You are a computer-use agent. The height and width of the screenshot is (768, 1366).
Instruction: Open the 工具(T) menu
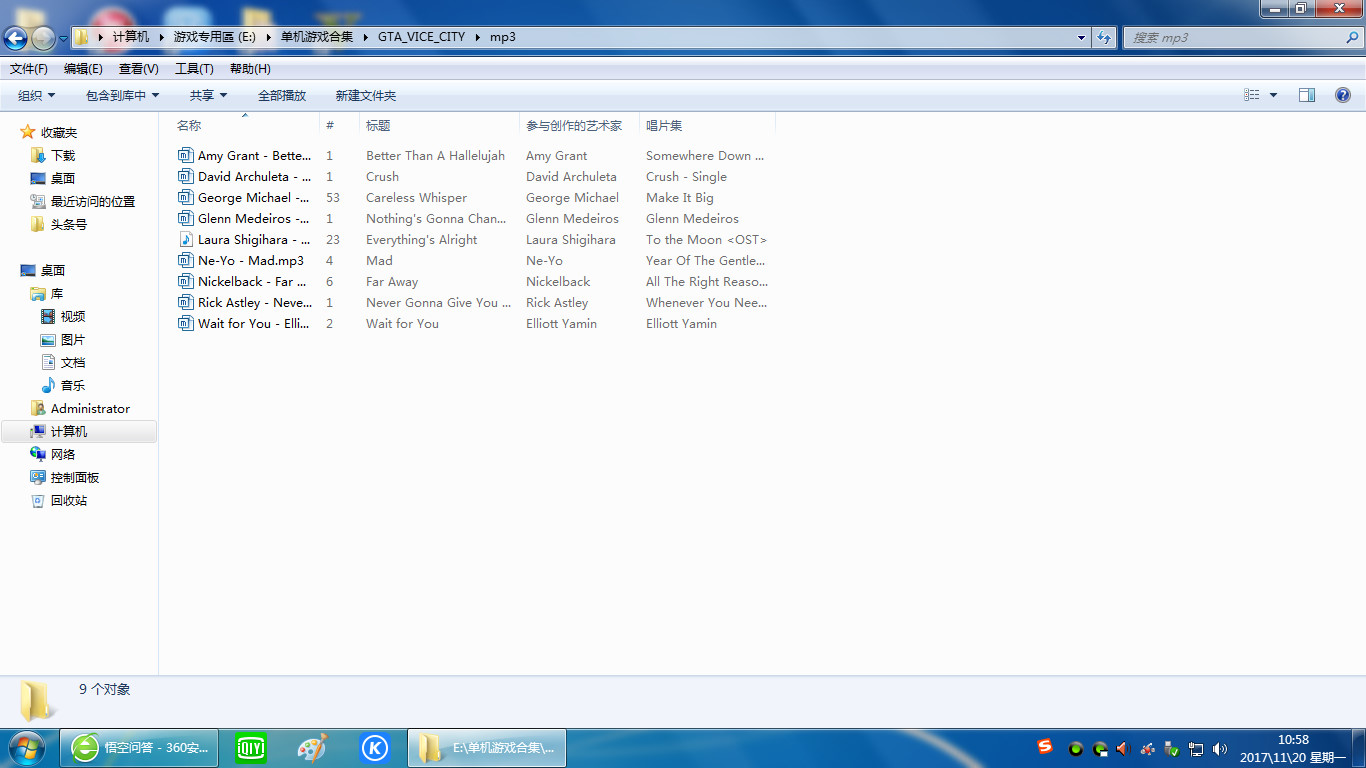coord(194,69)
